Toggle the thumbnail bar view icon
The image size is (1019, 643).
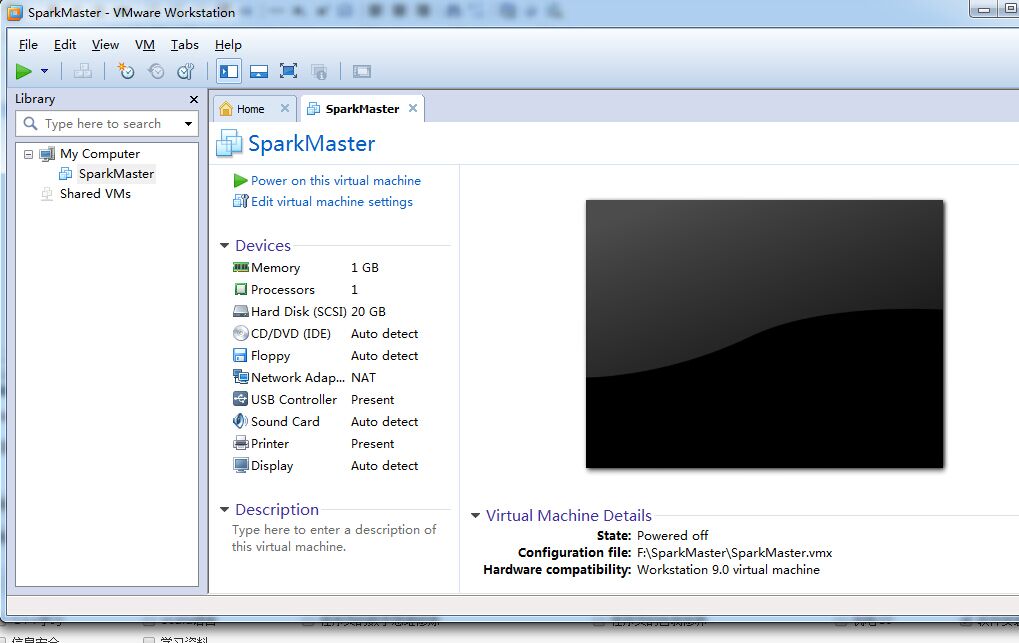[x=259, y=72]
